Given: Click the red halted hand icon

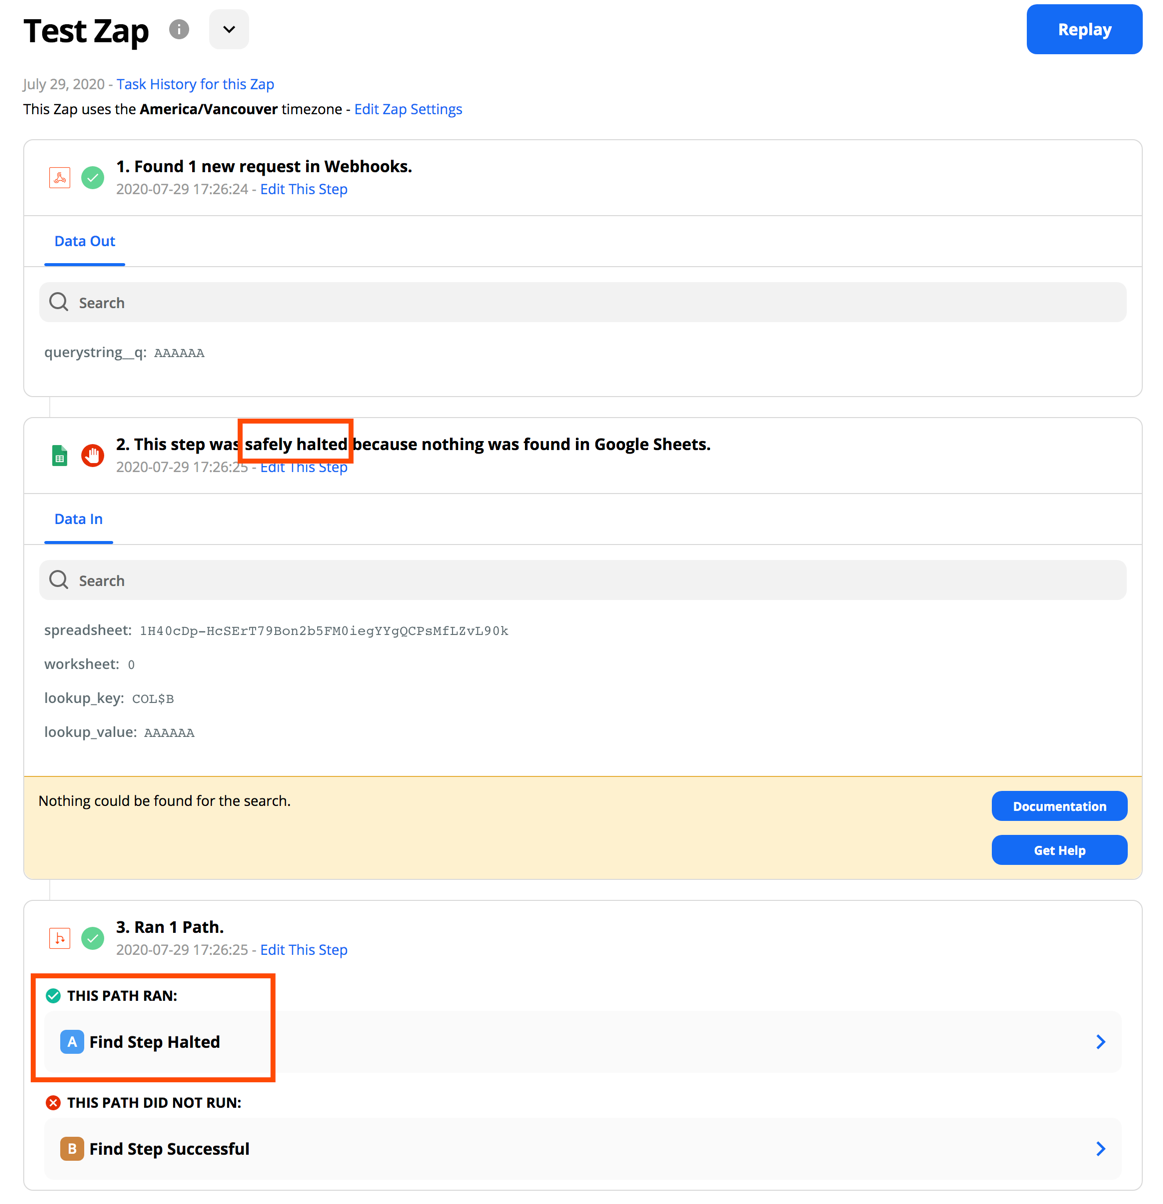Looking at the screenshot, I should coord(93,456).
